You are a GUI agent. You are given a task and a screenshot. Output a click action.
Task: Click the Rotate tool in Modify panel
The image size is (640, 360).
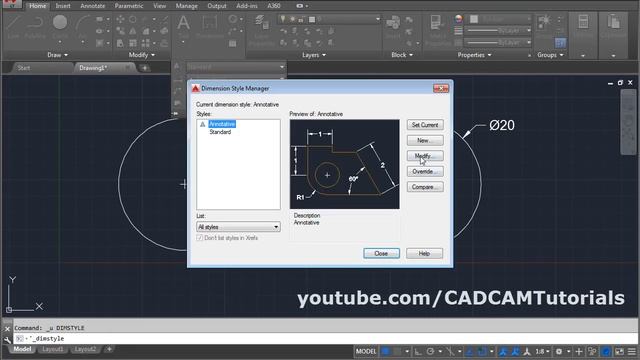[133, 19]
